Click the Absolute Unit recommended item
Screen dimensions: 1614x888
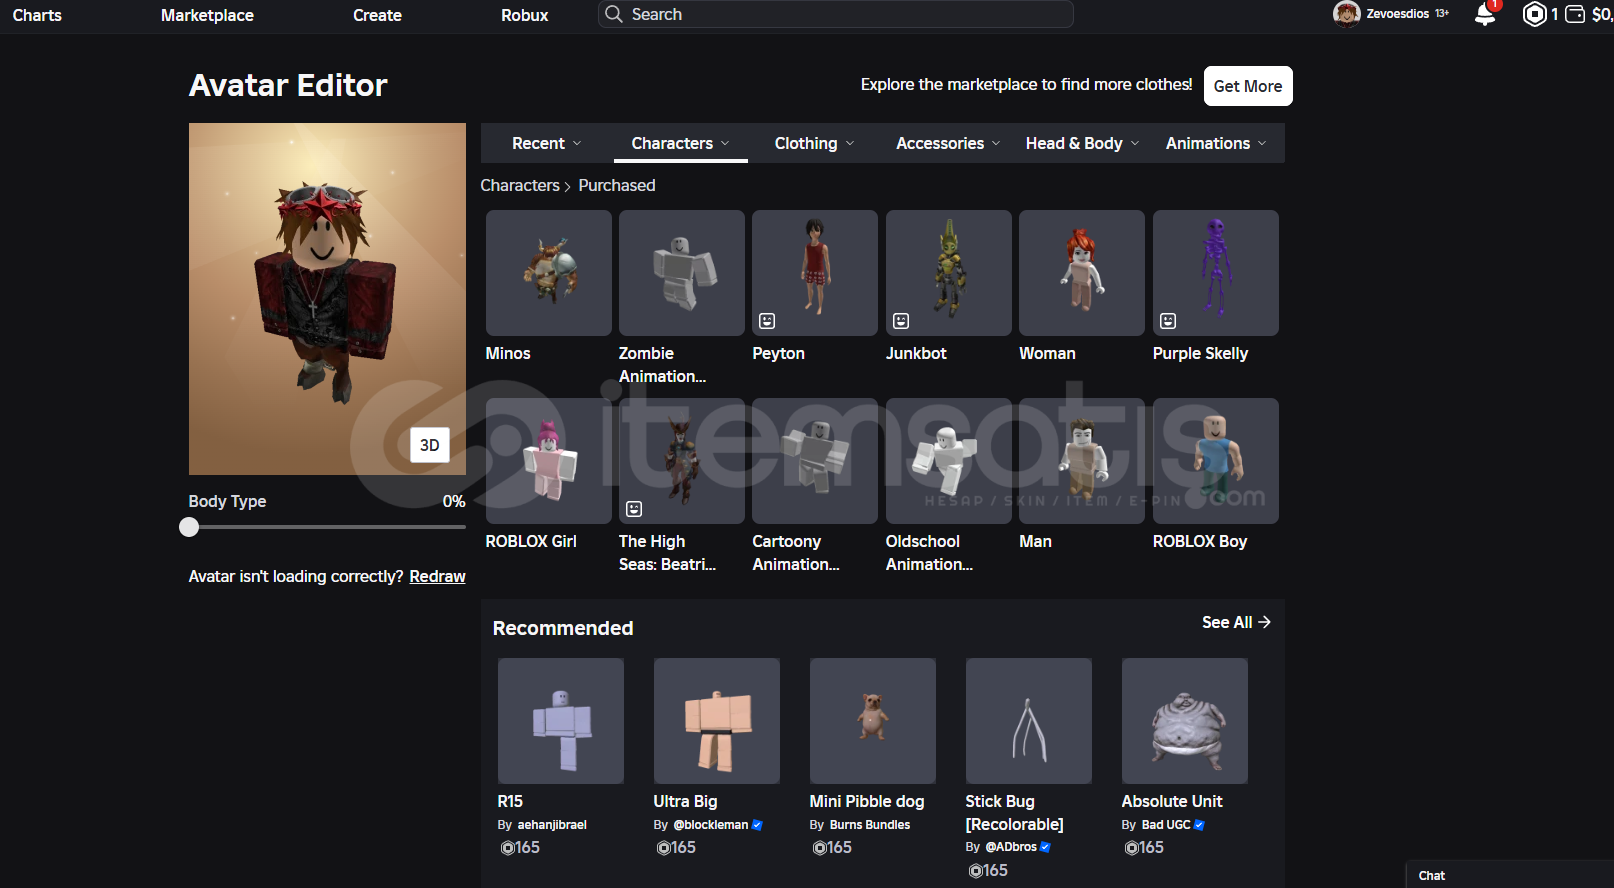1184,721
